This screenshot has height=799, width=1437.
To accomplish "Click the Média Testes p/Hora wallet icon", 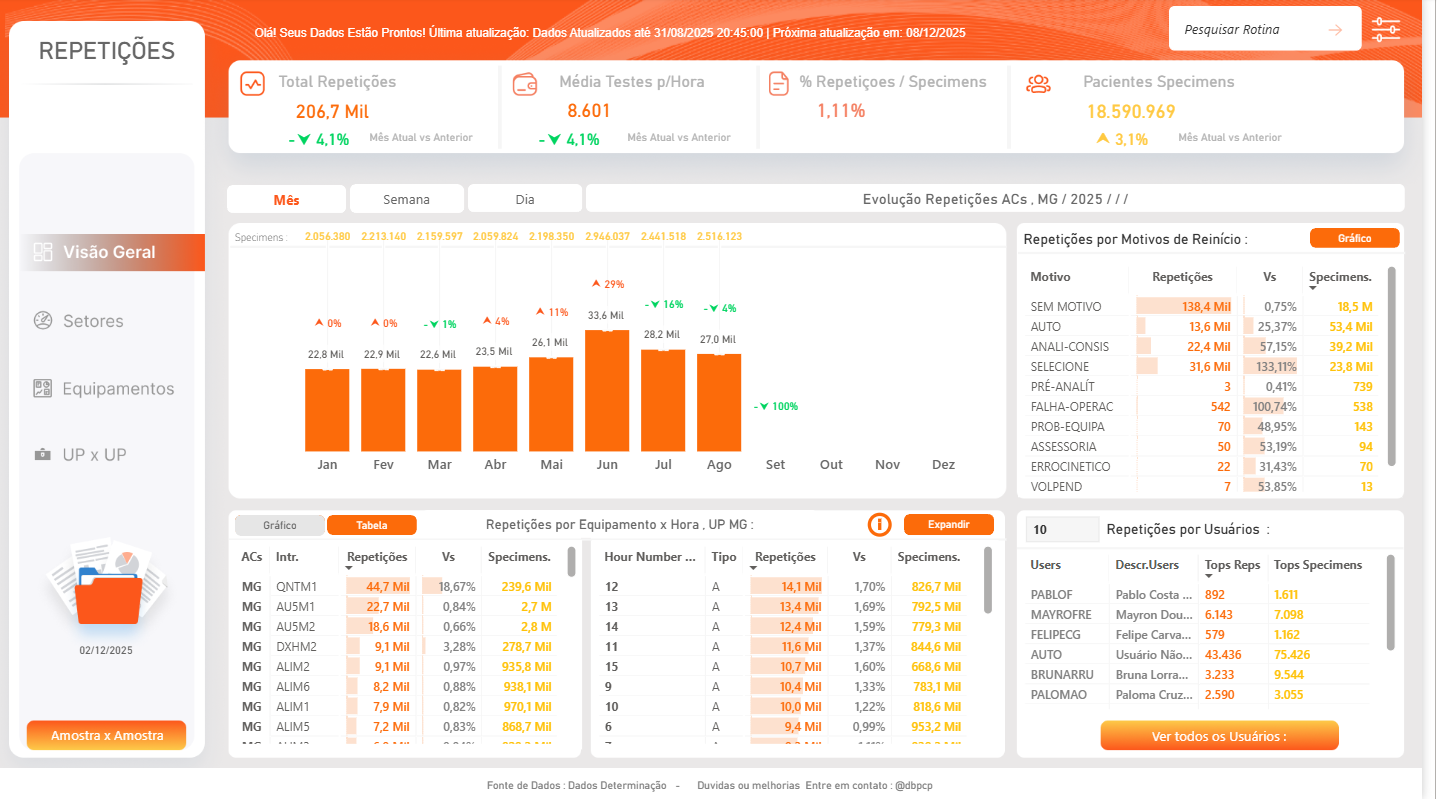I will (526, 84).
